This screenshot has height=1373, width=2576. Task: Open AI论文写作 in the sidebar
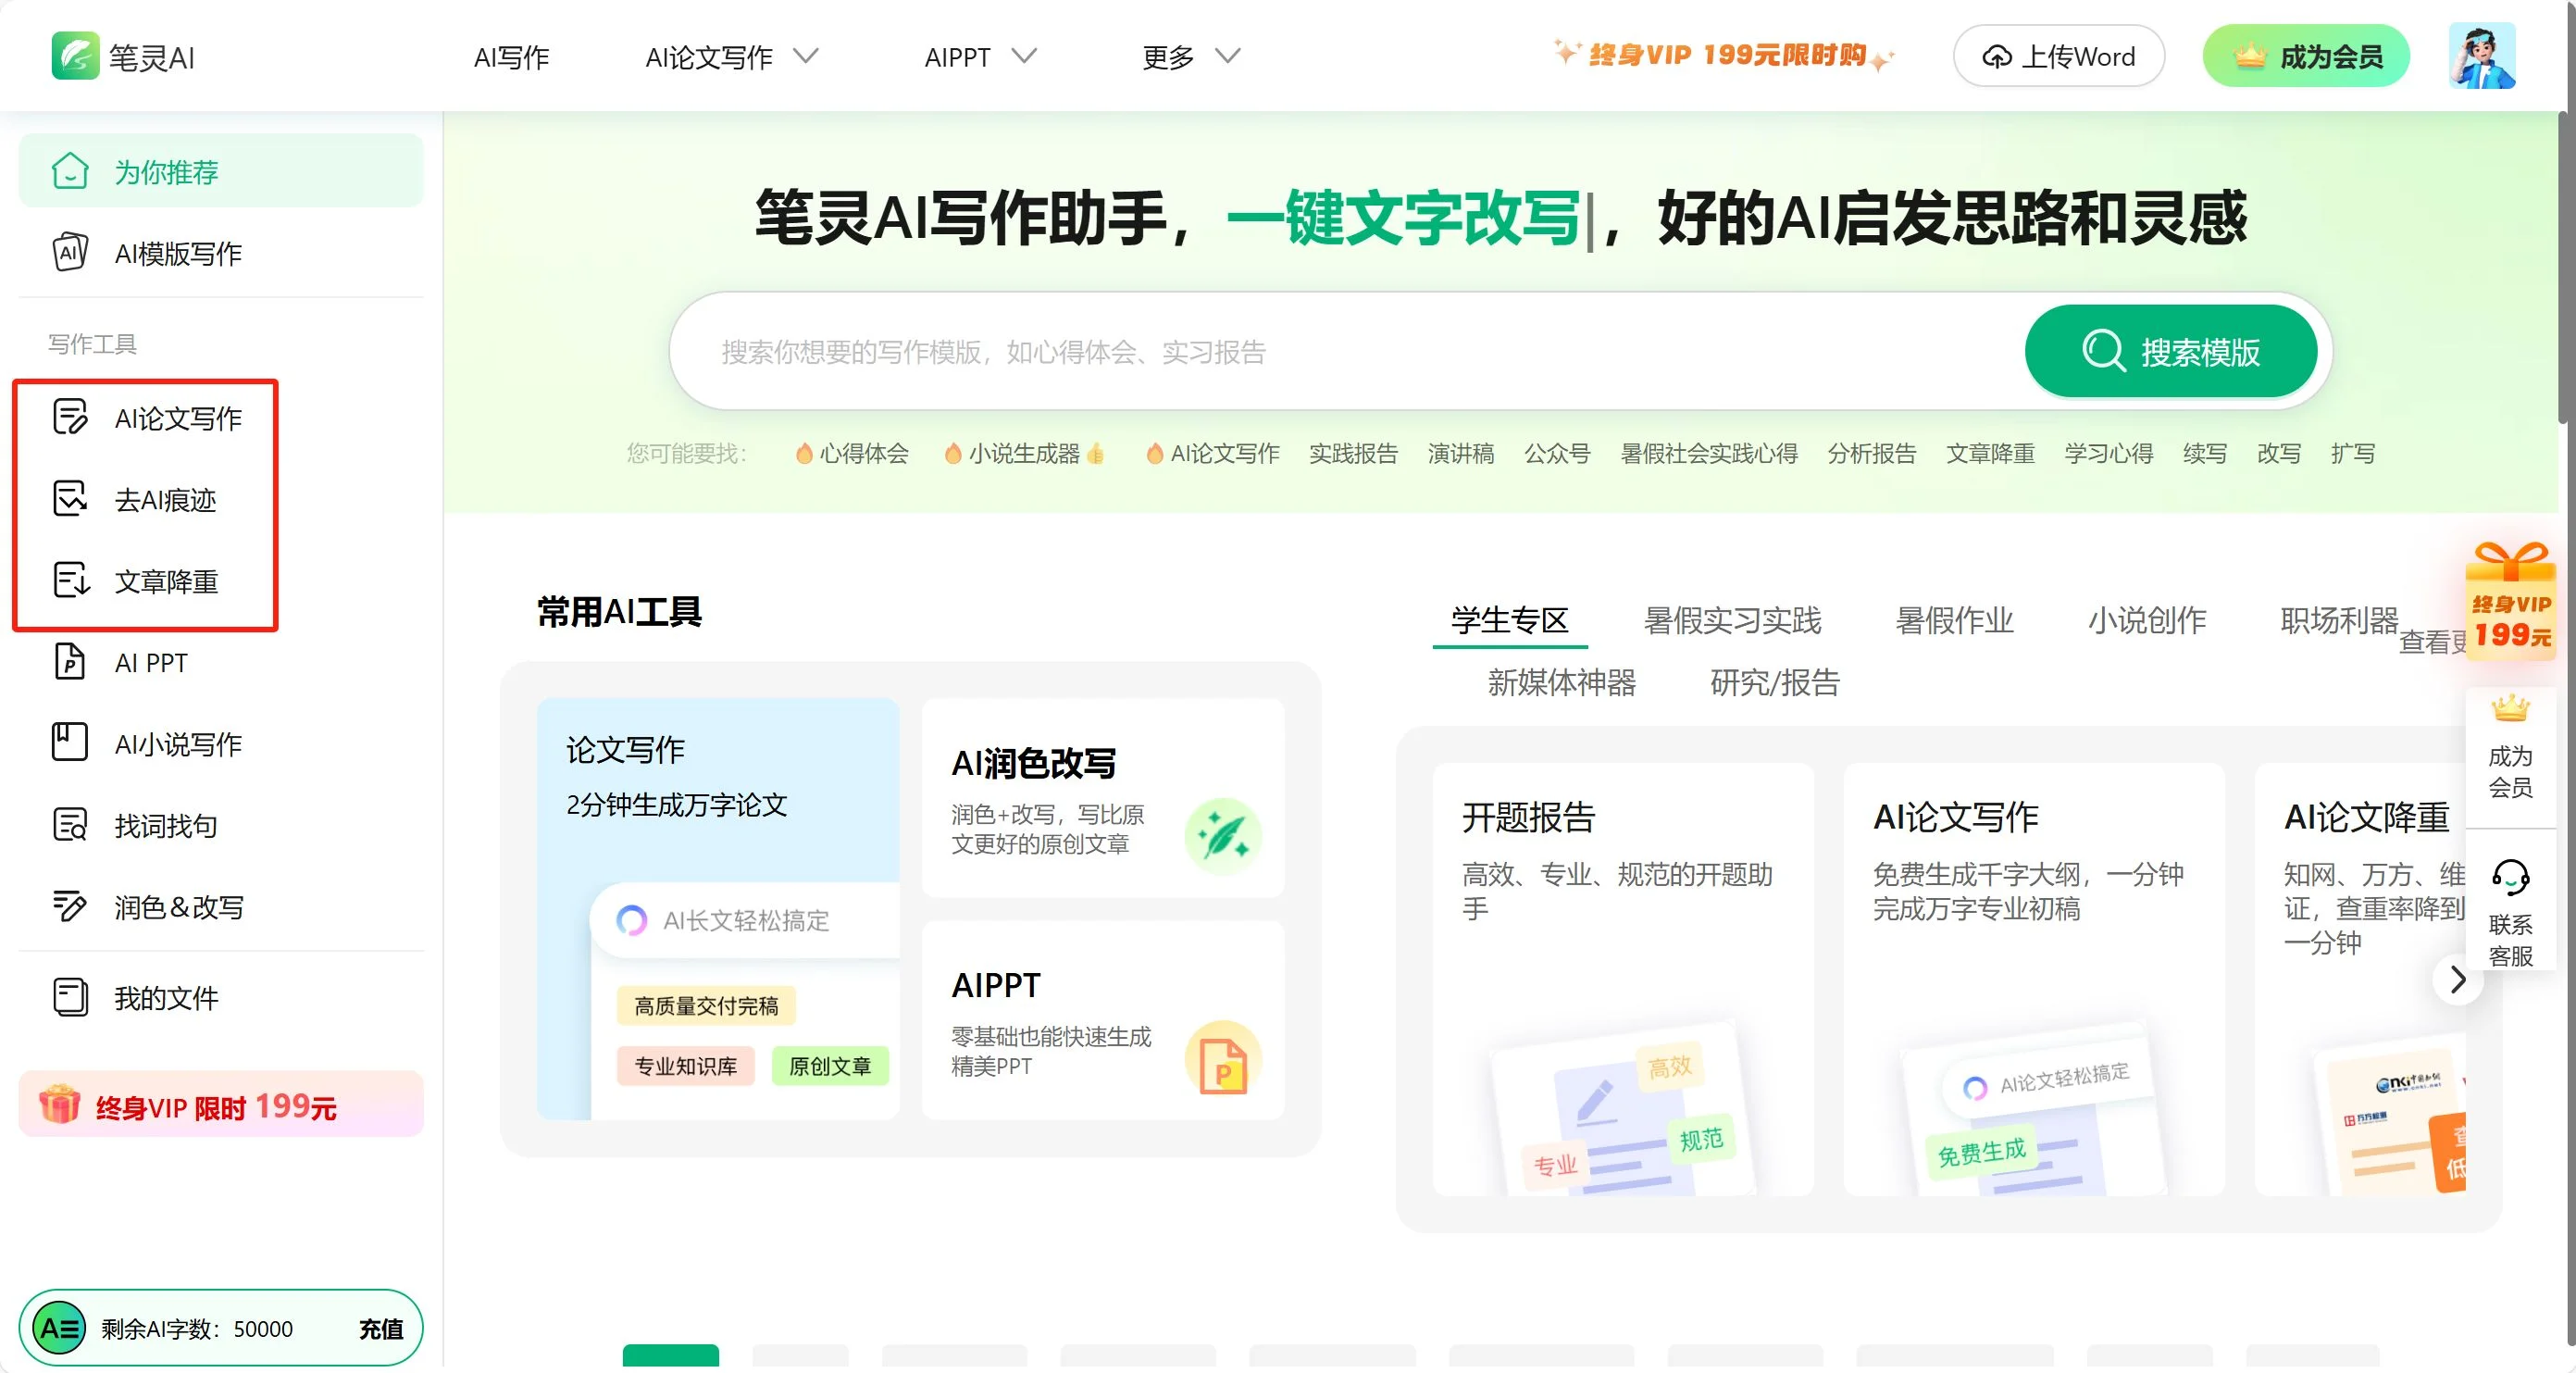click(x=177, y=418)
